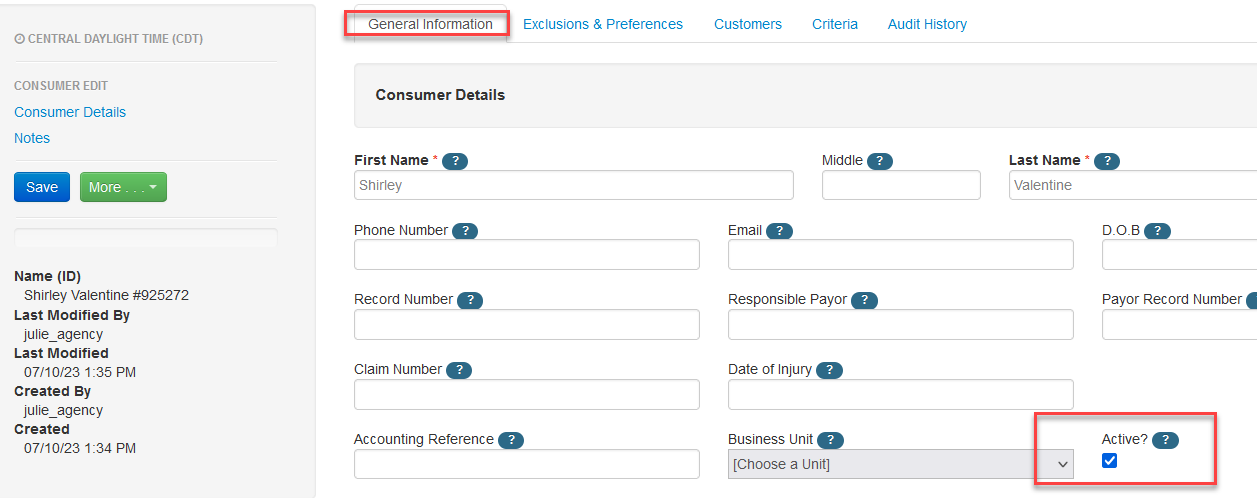Open help icon next to D.O.B
The width and height of the screenshot is (1257, 498).
[x=1157, y=231]
